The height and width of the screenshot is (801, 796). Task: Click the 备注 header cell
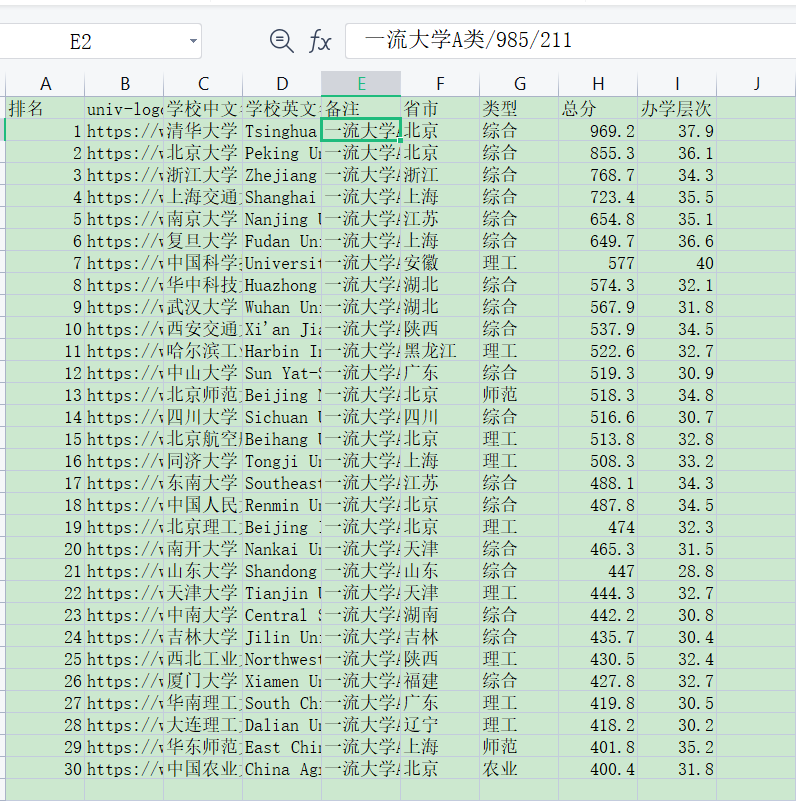[x=361, y=108]
